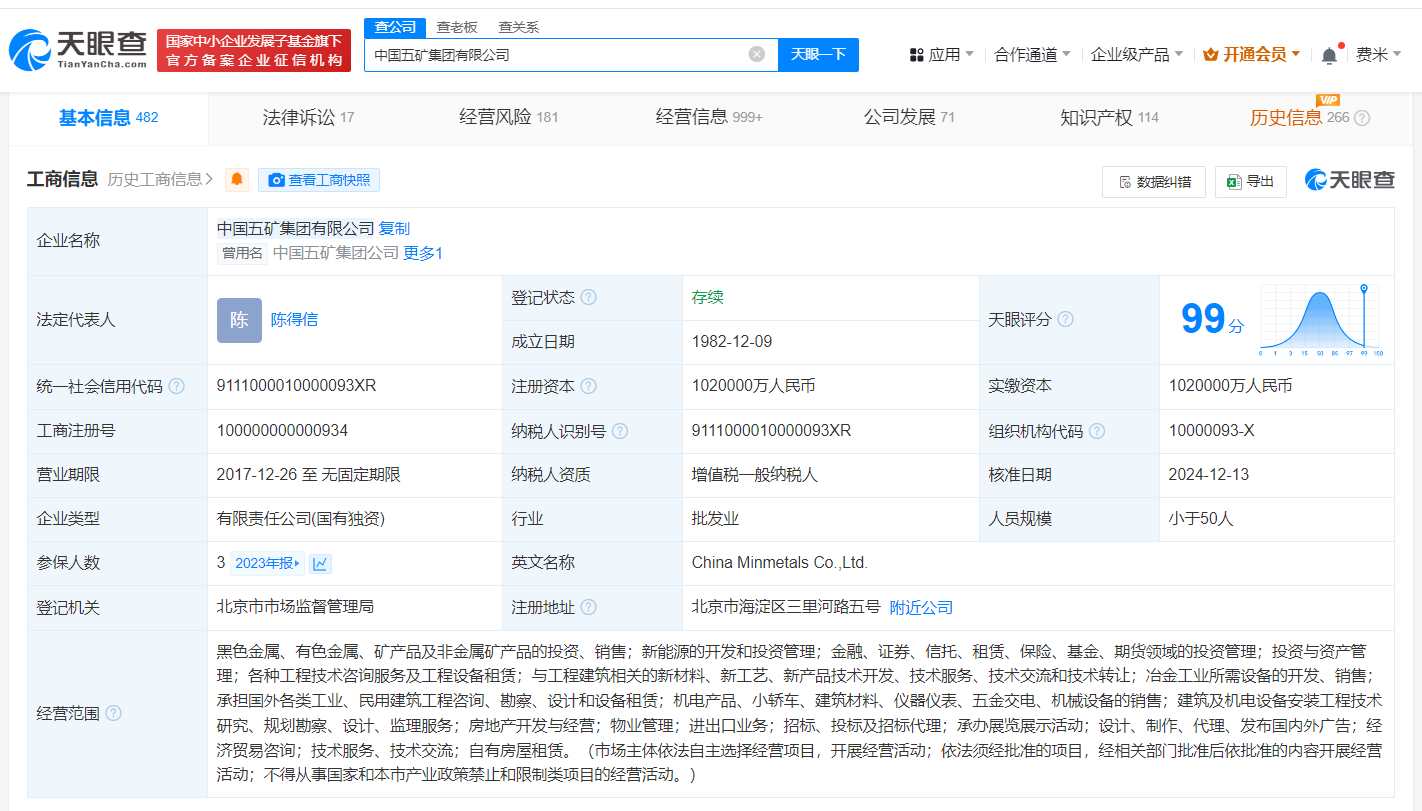Click the help icon beside 天眼评分

pyautogui.click(x=1066, y=319)
